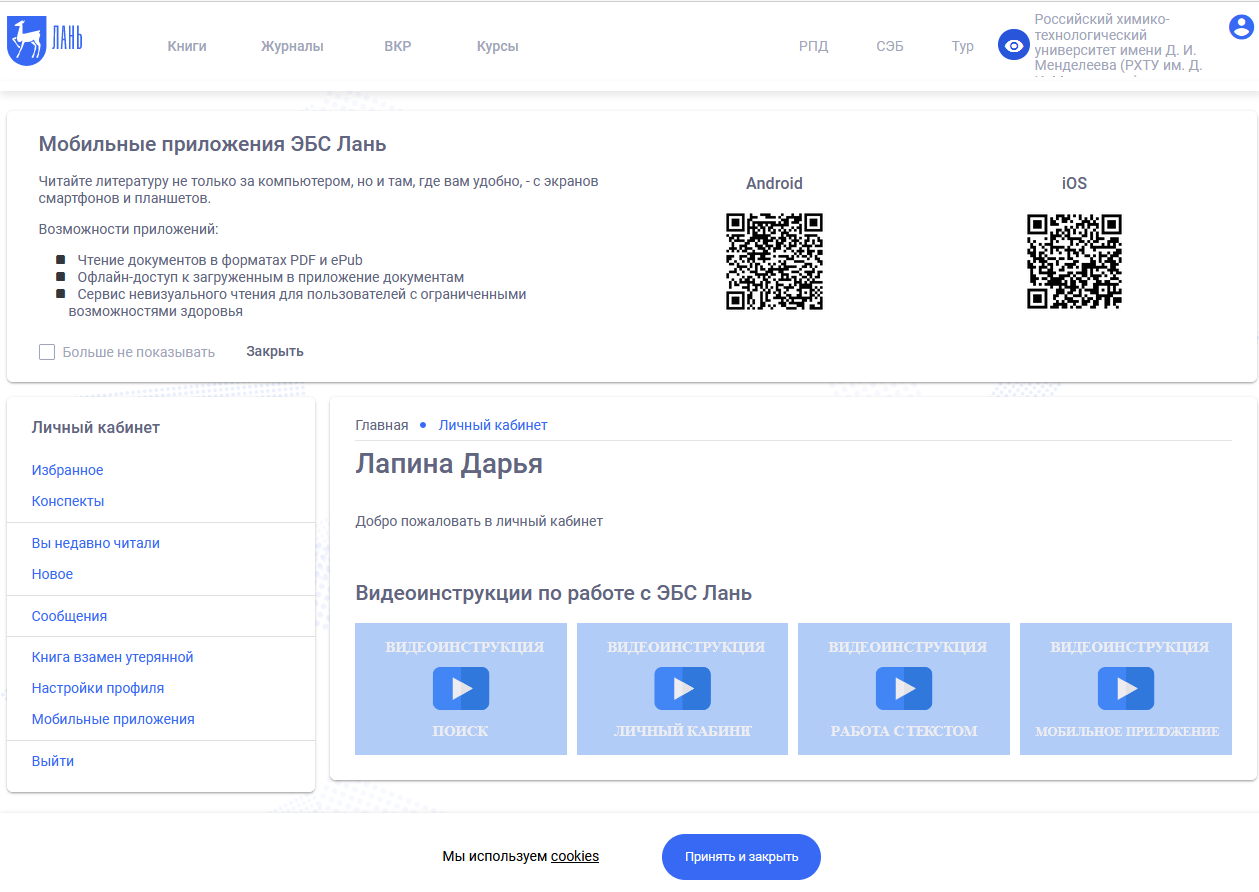The image size is (1259, 892).
Task: Play the Работа с текстом video instruction
Action: pyautogui.click(x=903, y=688)
